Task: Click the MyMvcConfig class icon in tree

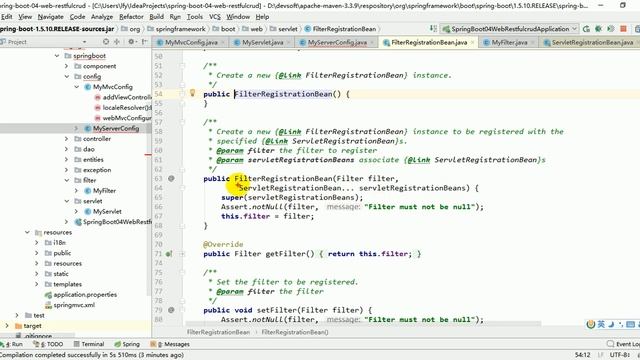Action: pyautogui.click(x=87, y=87)
